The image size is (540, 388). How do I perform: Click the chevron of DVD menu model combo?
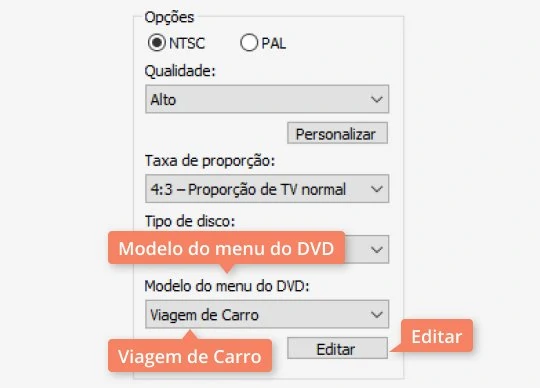377,314
